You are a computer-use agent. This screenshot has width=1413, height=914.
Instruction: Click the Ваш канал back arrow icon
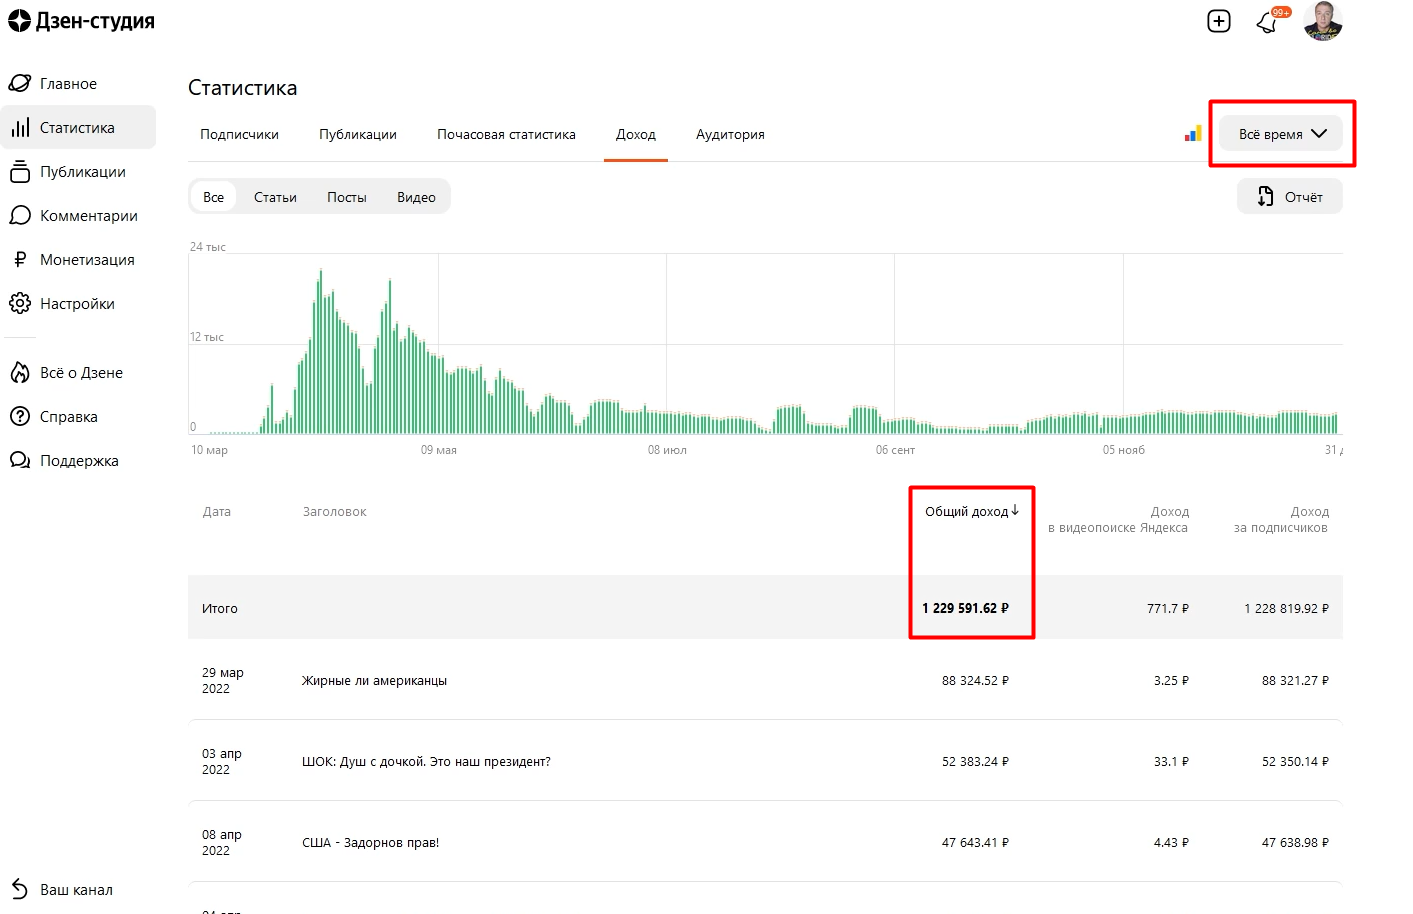pos(20,889)
